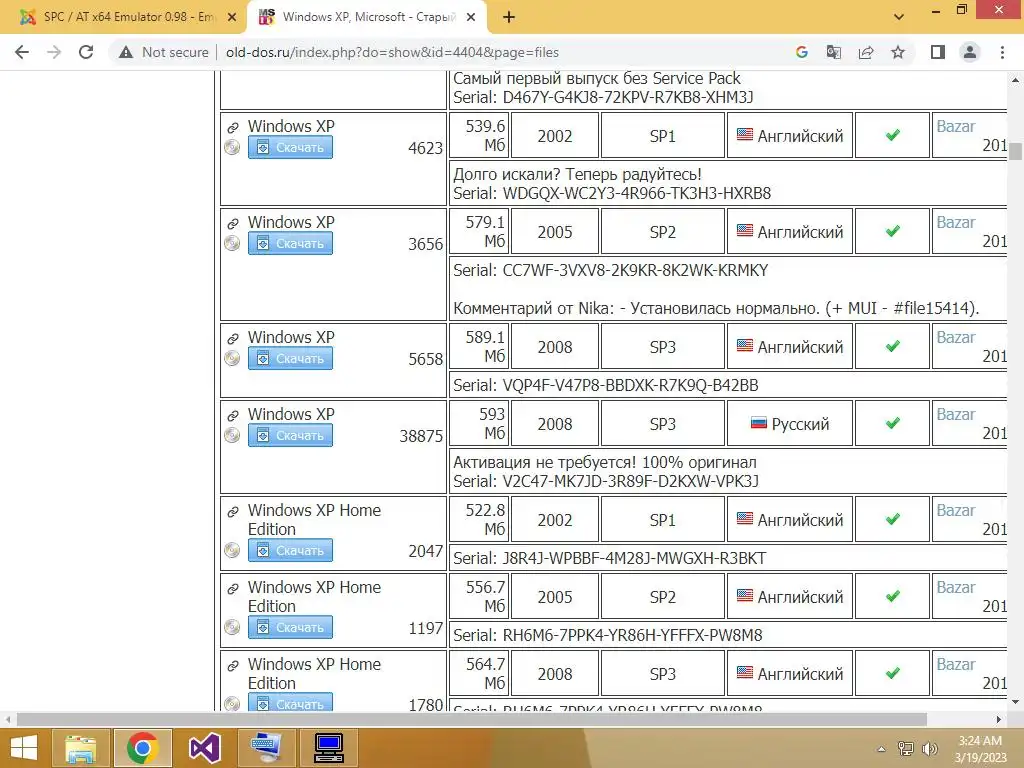Click the link icon beside Windows XP 579.1 MB
This screenshot has width=1024, height=768.
[232, 223]
